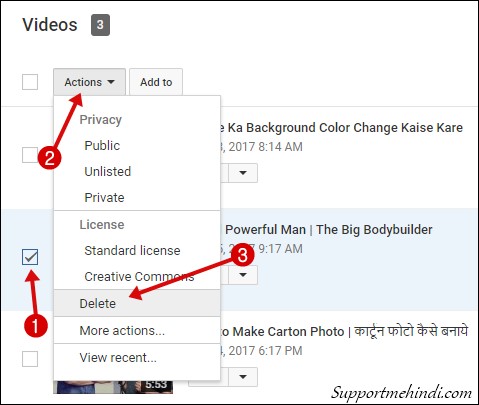Expand dropdown arrow for Carton Photo video

[x=243, y=377]
